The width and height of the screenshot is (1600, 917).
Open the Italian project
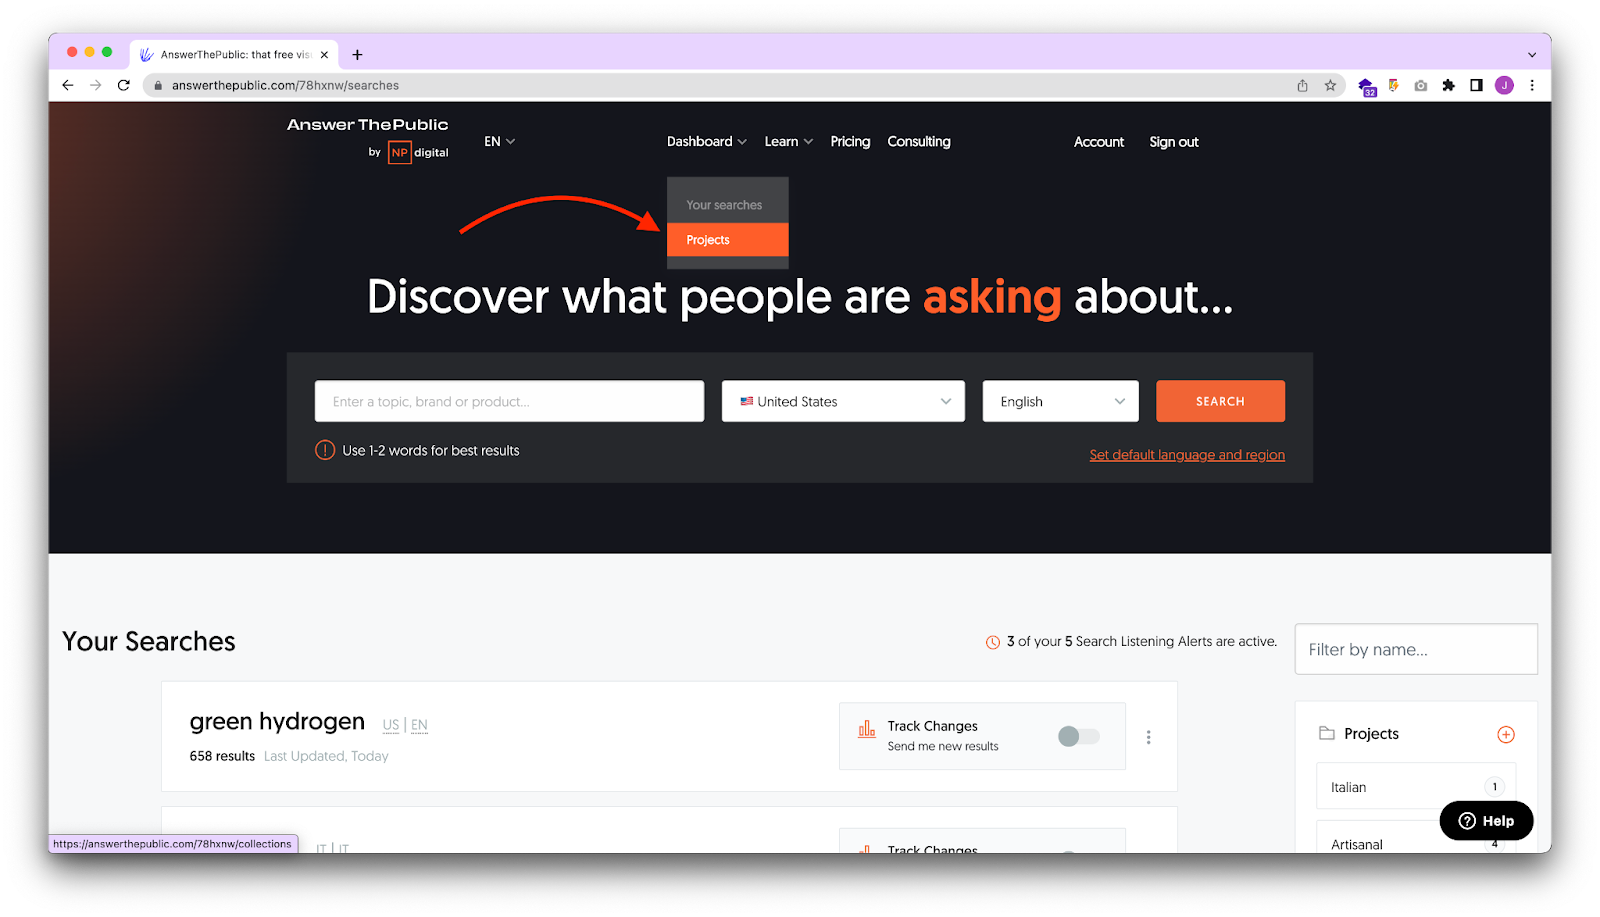[x=1416, y=787]
